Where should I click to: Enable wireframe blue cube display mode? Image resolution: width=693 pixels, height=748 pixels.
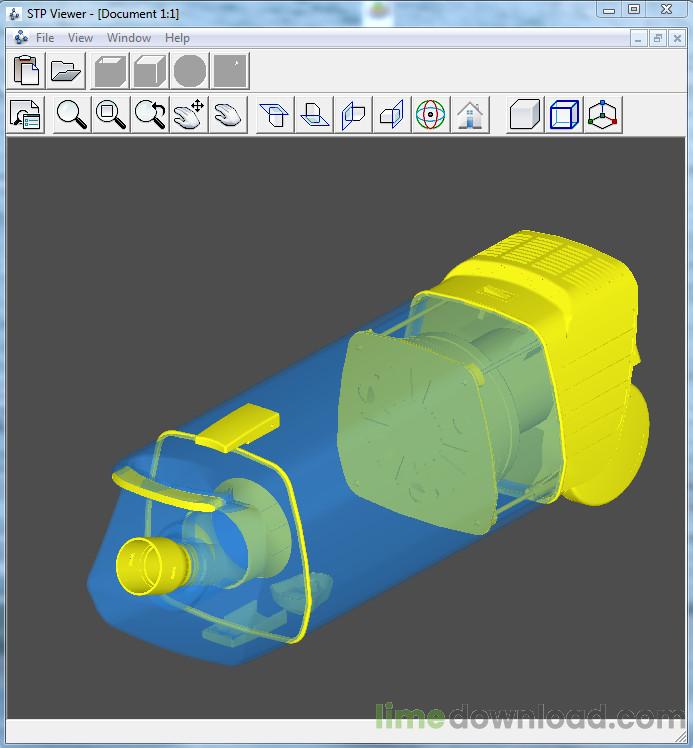[564, 114]
